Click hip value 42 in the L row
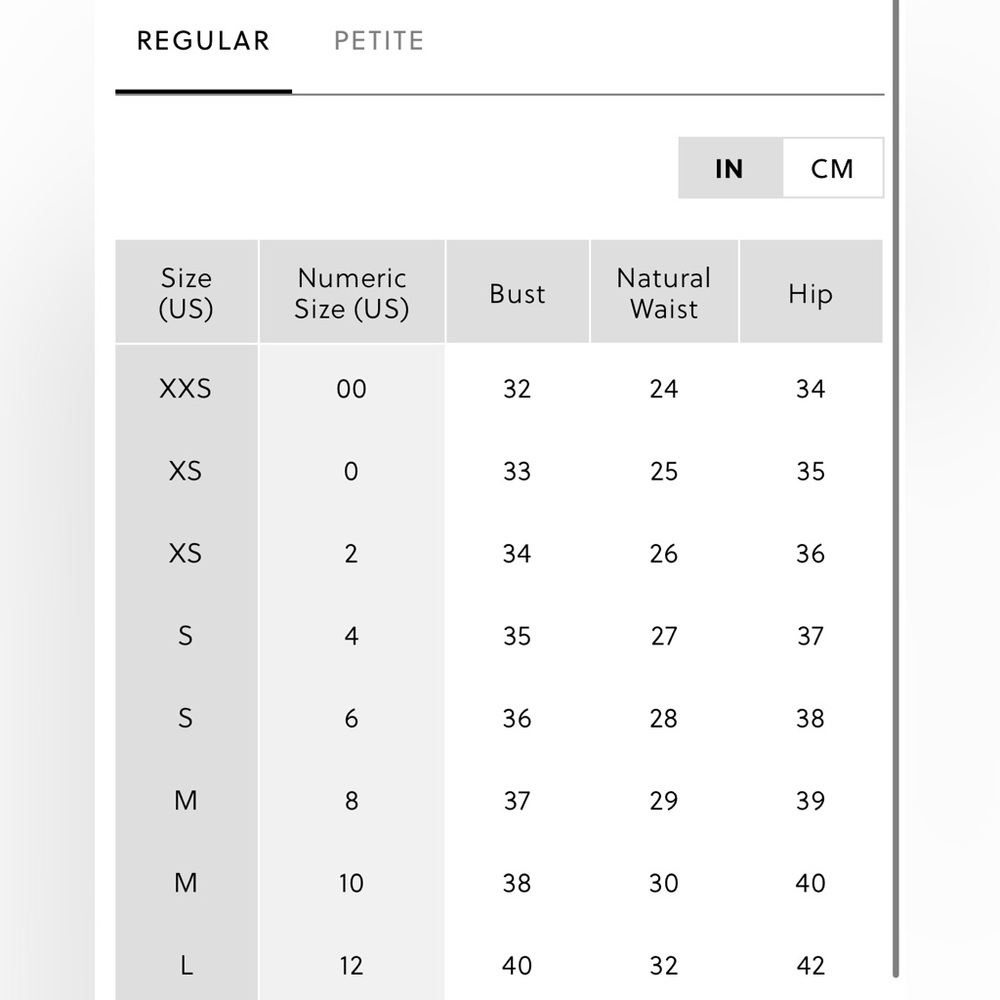The width and height of the screenshot is (1000, 1000). coord(810,966)
